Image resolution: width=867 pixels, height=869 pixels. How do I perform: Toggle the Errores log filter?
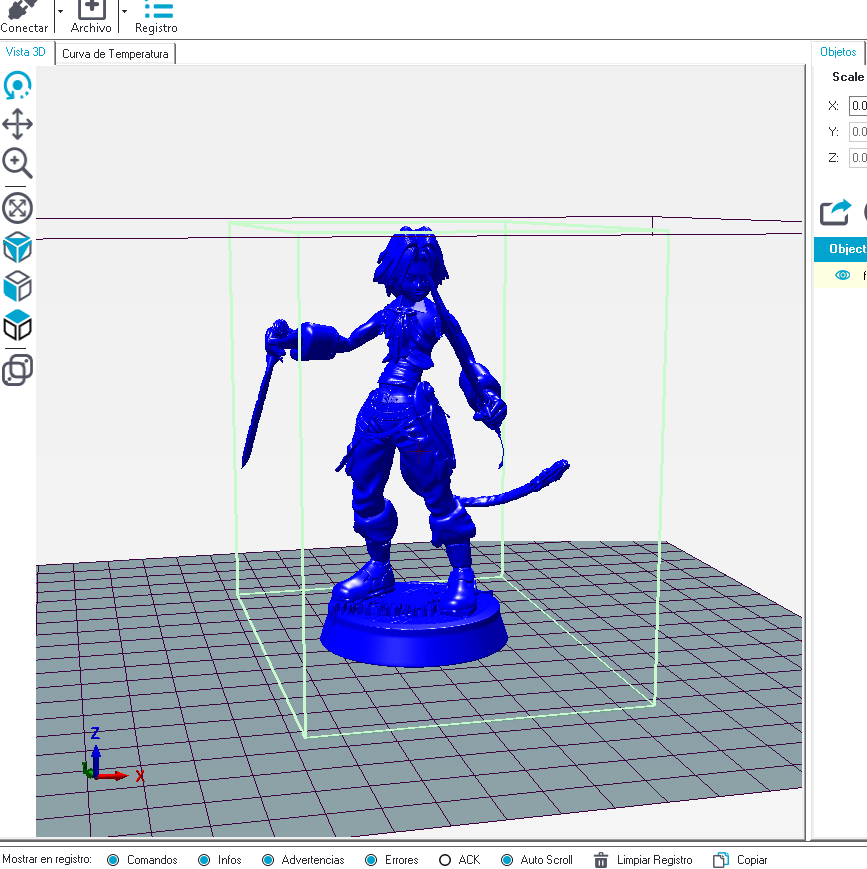coord(372,860)
